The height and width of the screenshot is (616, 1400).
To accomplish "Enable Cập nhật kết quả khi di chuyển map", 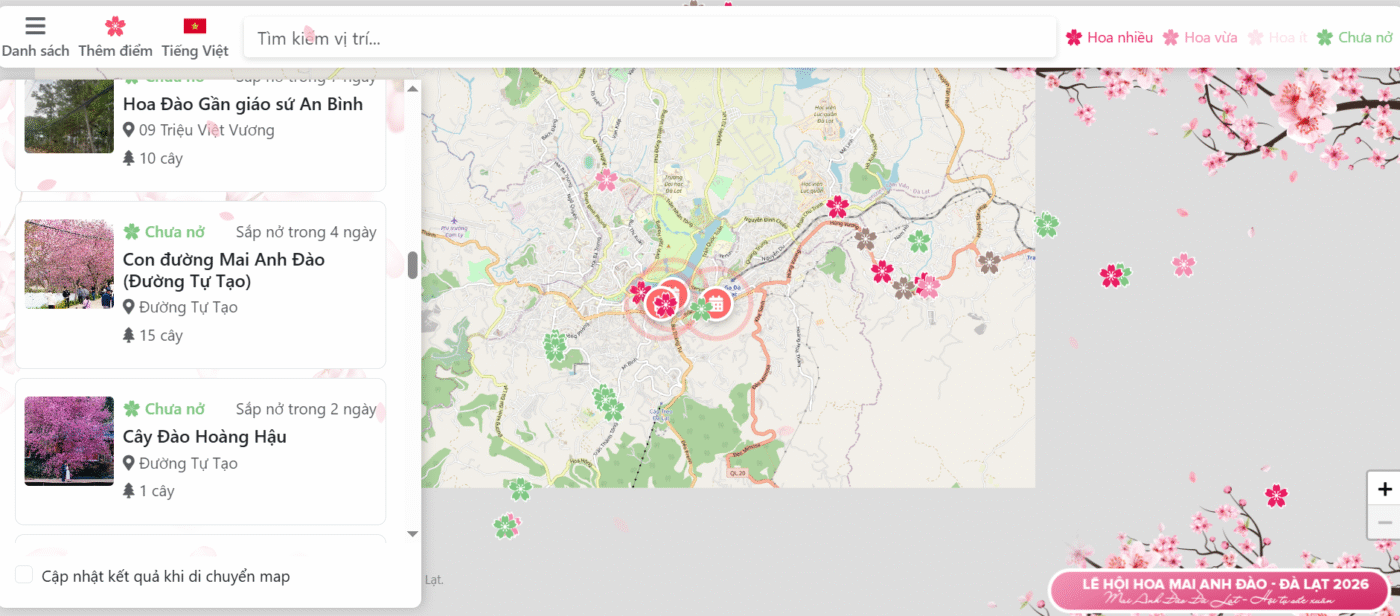I will pos(24,575).
